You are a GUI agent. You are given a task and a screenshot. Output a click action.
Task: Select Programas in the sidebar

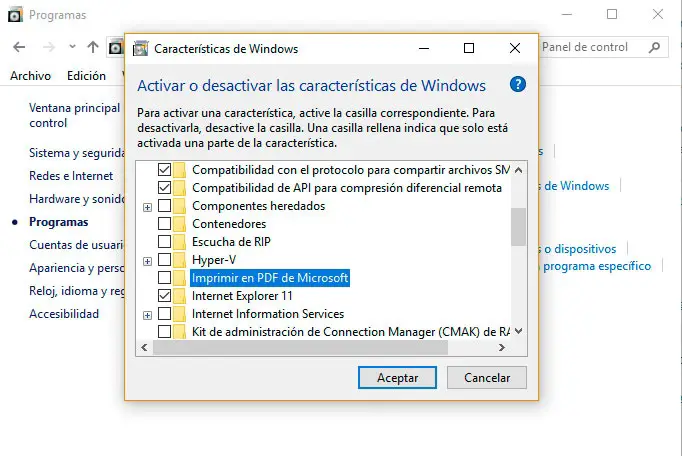58,222
